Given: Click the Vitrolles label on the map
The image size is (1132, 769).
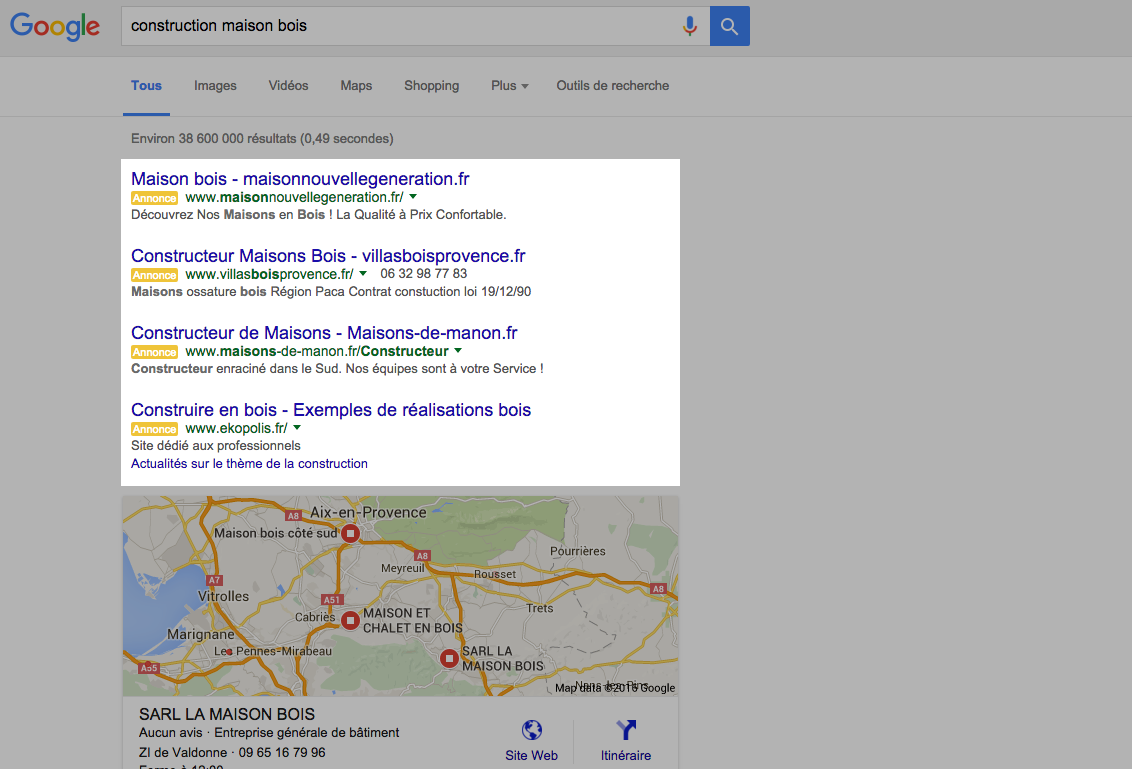Looking at the screenshot, I should (x=223, y=596).
